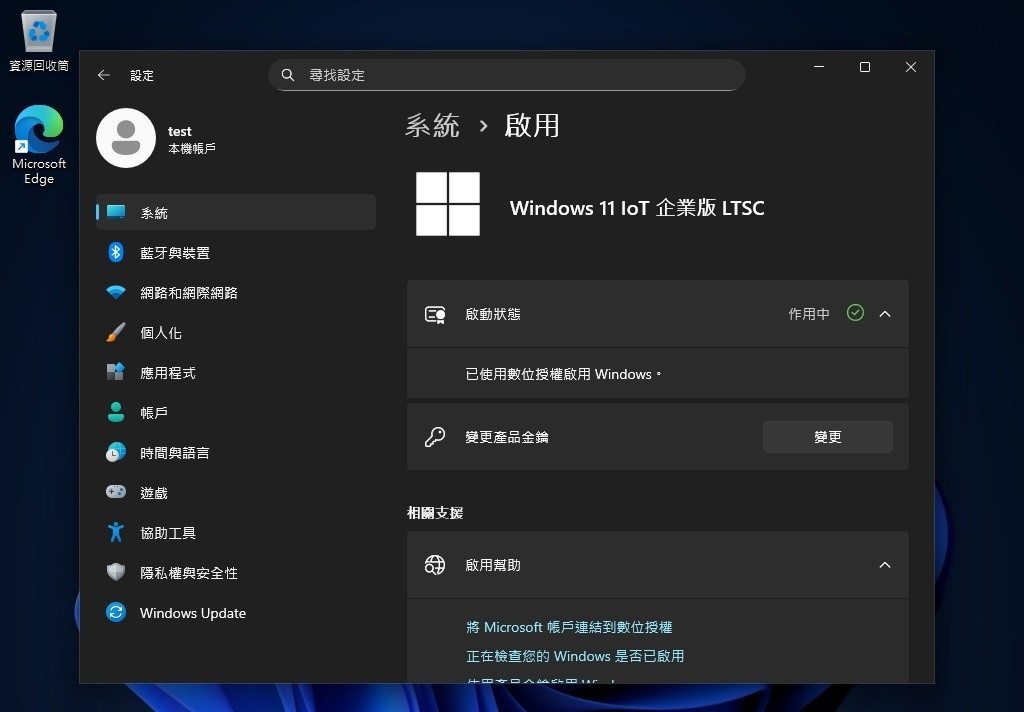Click the test account name

pyautogui.click(x=180, y=131)
